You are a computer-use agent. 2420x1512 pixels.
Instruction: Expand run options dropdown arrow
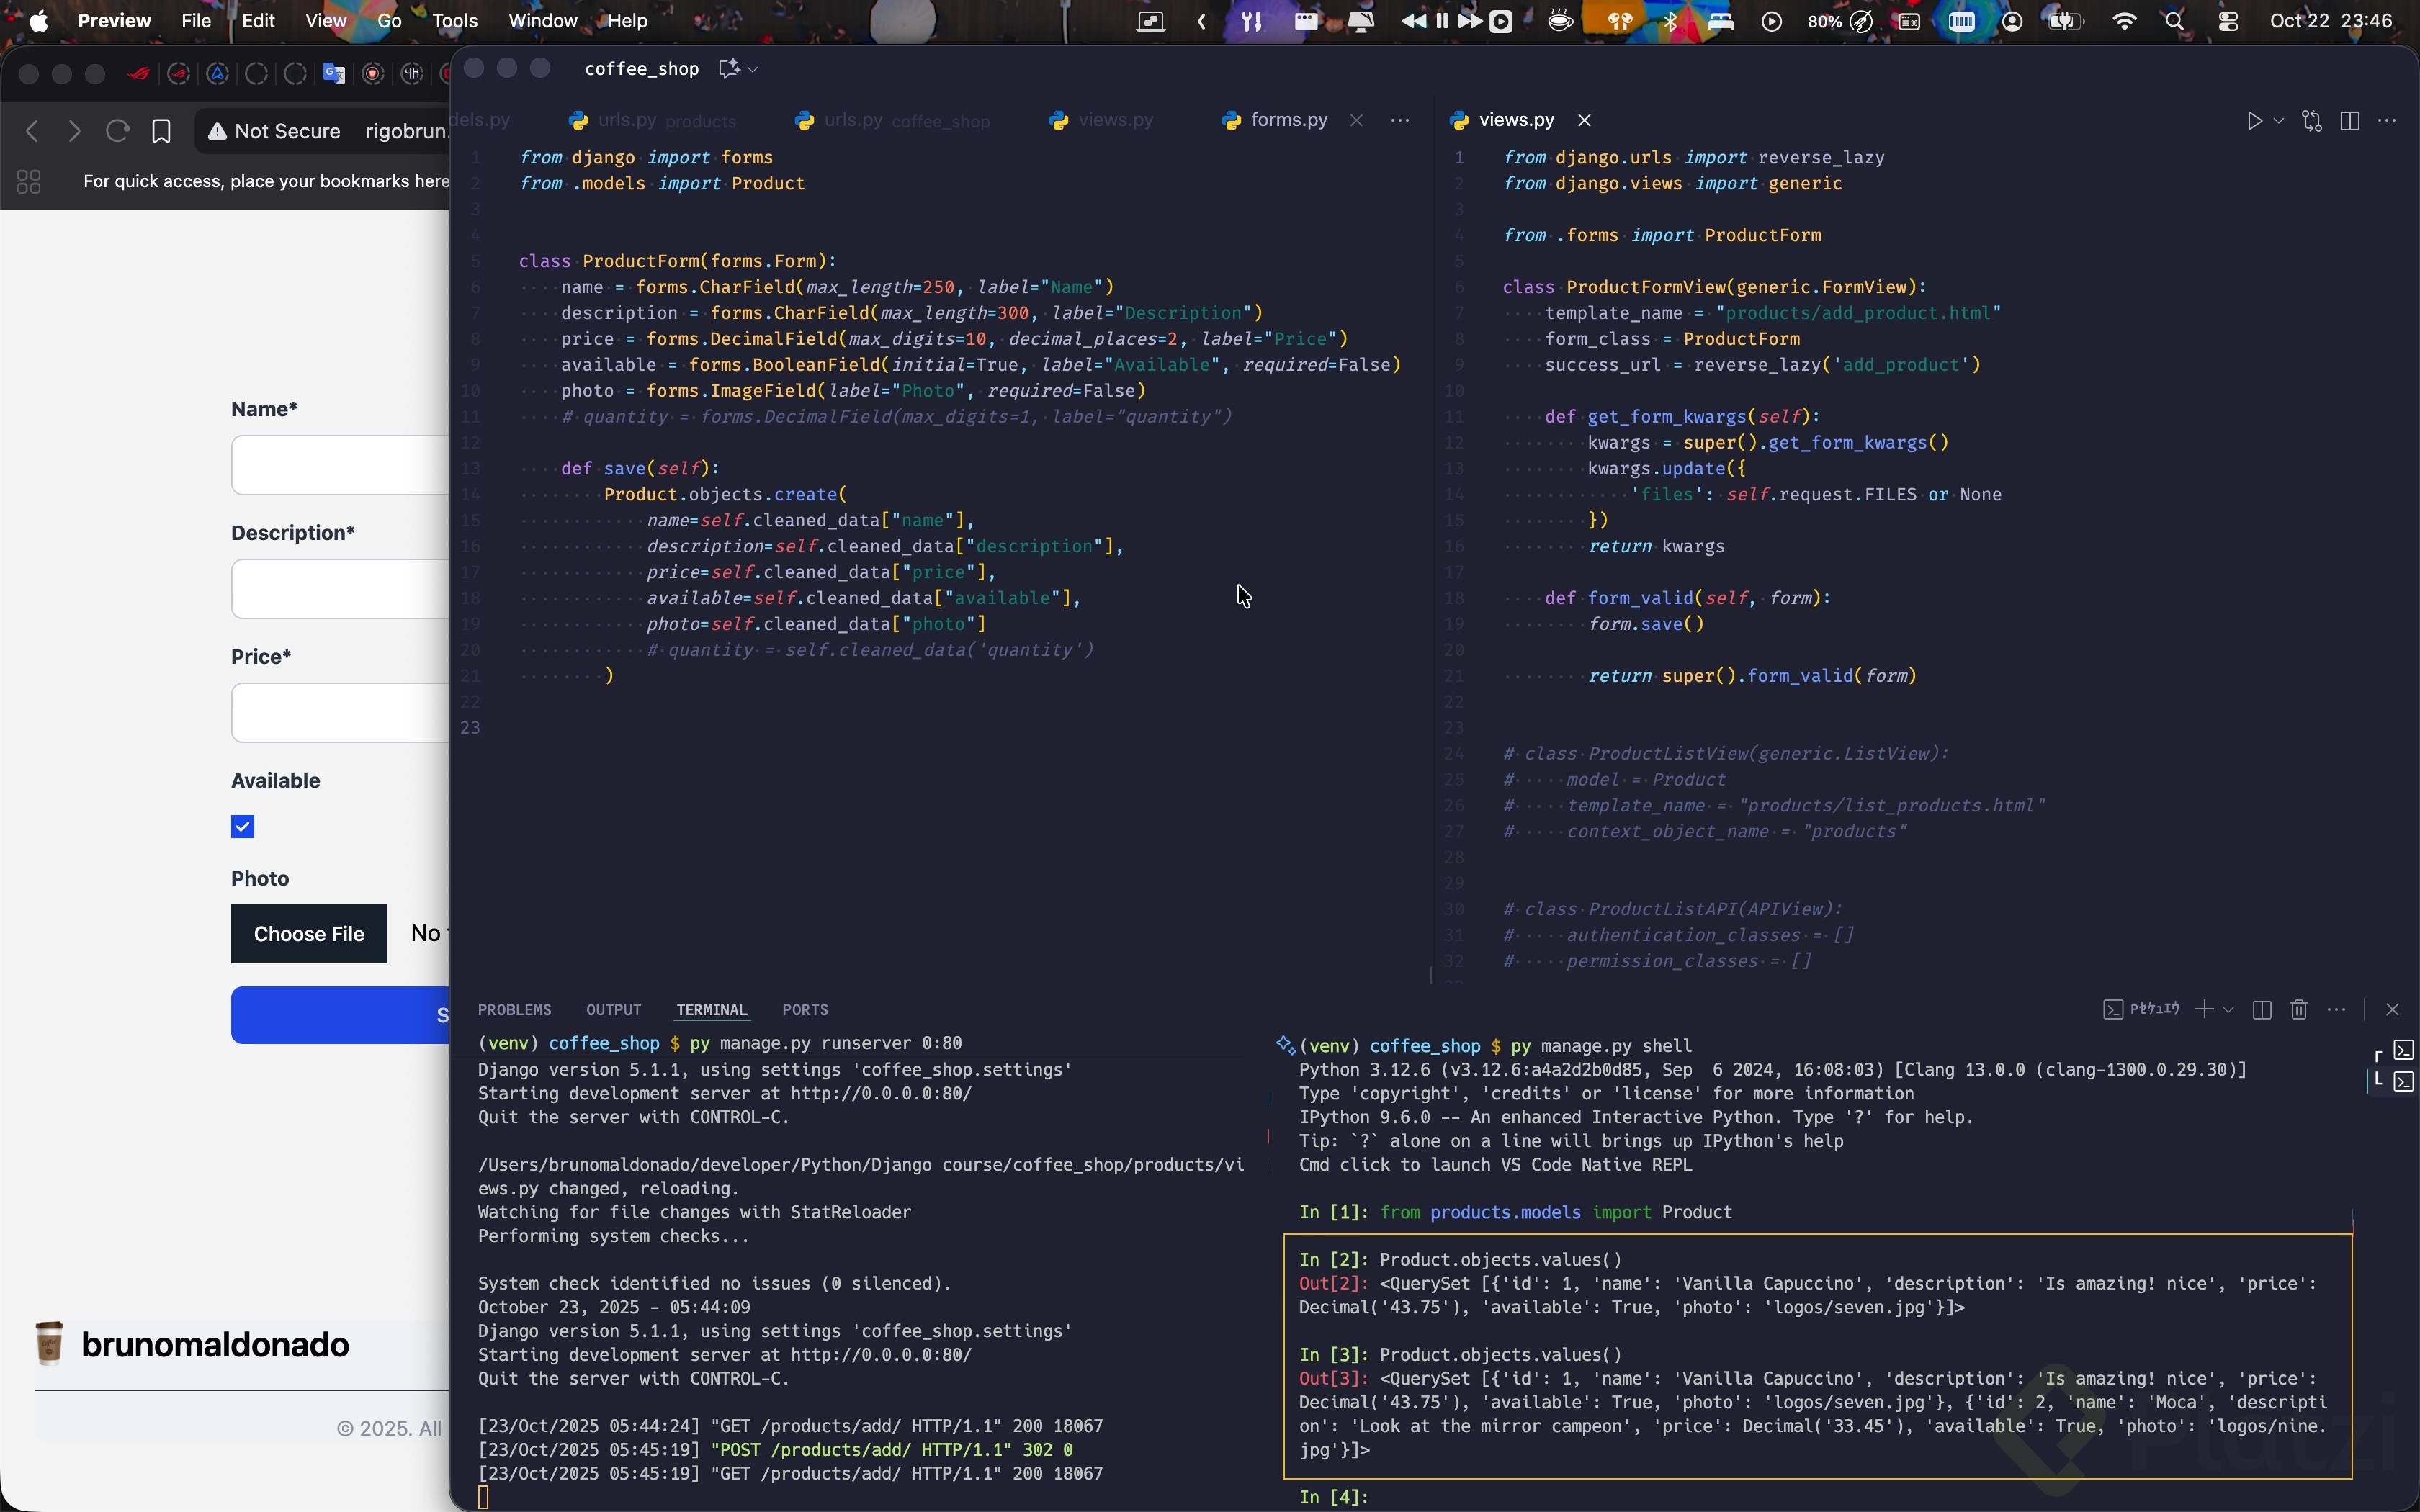[2279, 121]
